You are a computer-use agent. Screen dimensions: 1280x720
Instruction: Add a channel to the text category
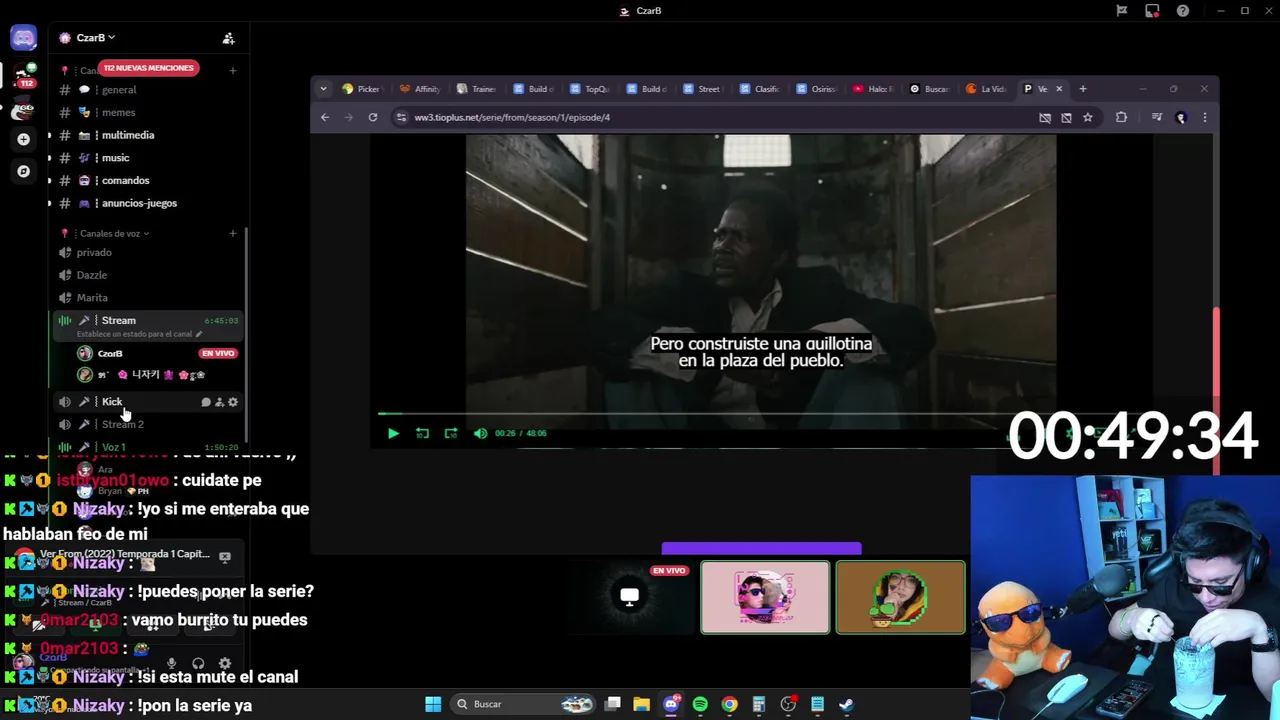[x=233, y=70]
